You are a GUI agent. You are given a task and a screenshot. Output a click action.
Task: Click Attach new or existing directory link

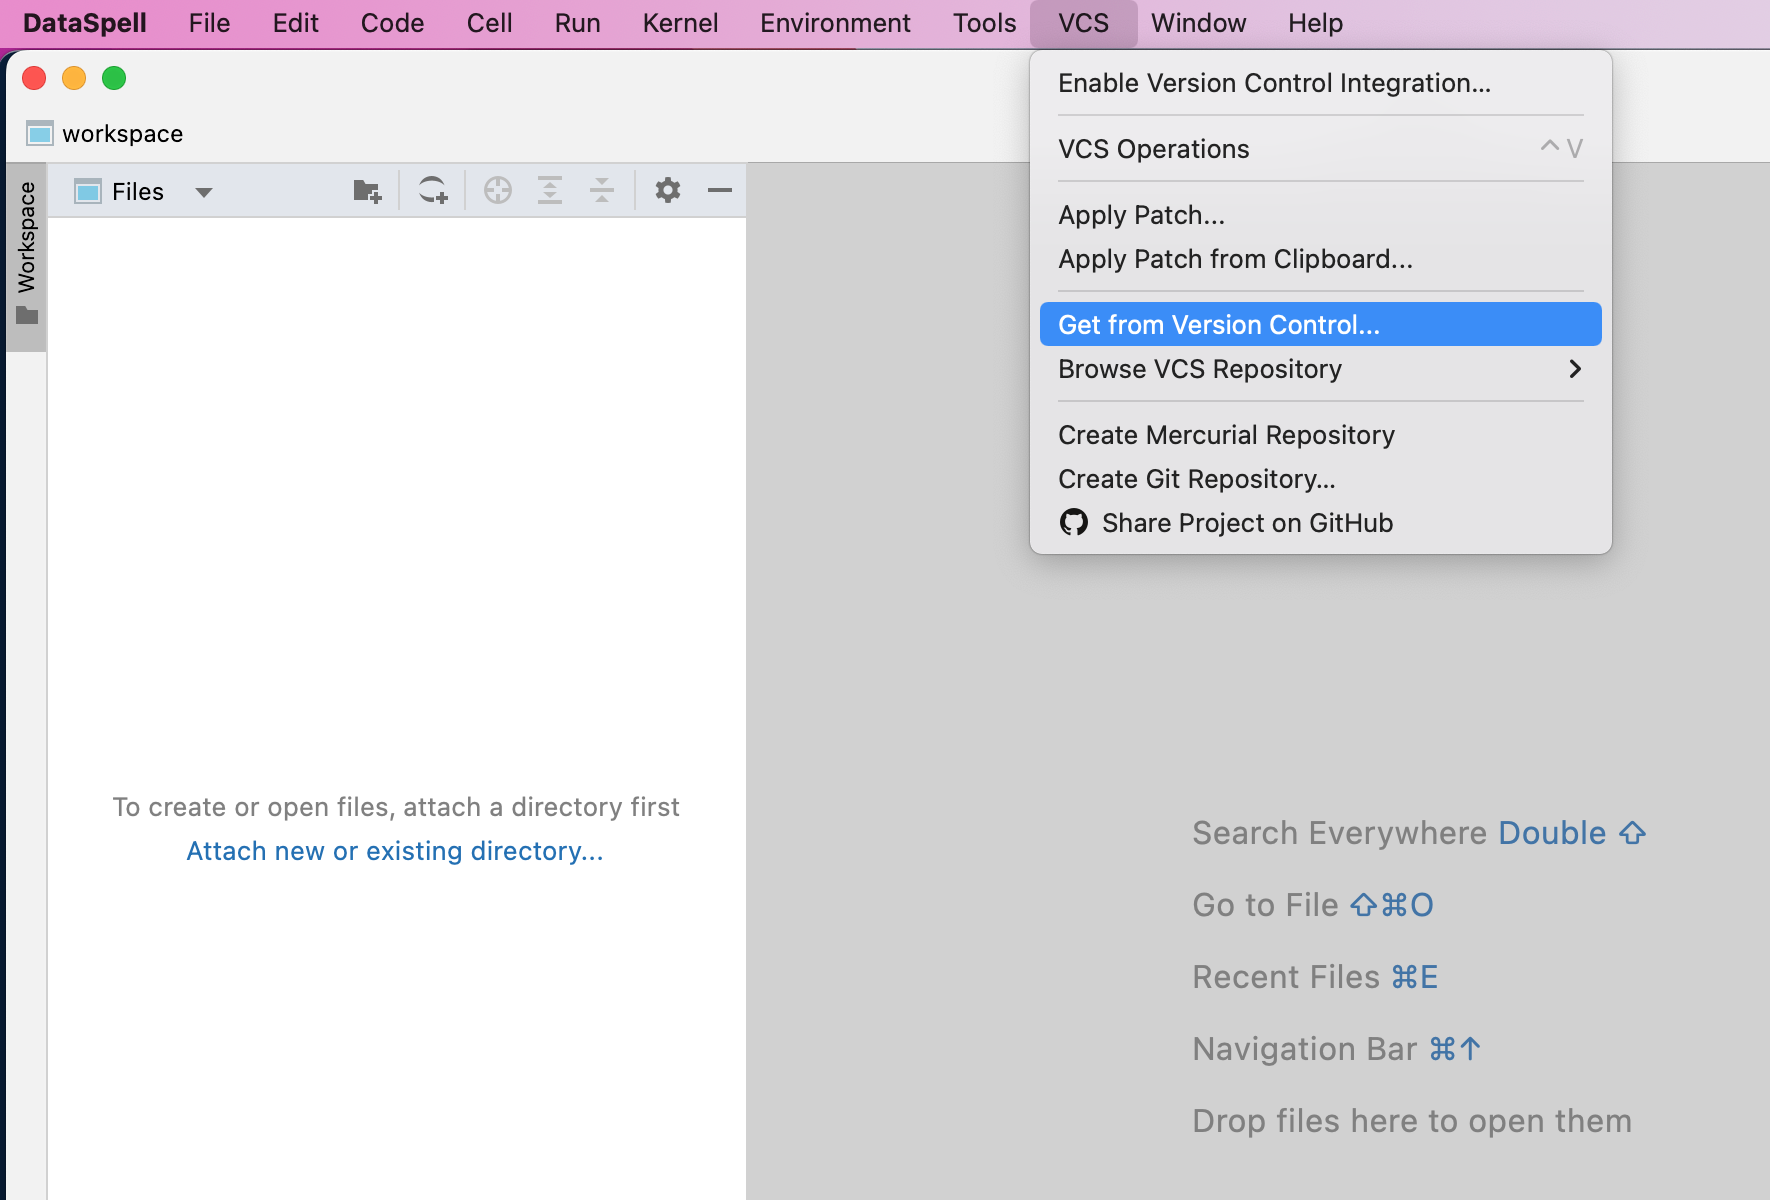click(395, 851)
